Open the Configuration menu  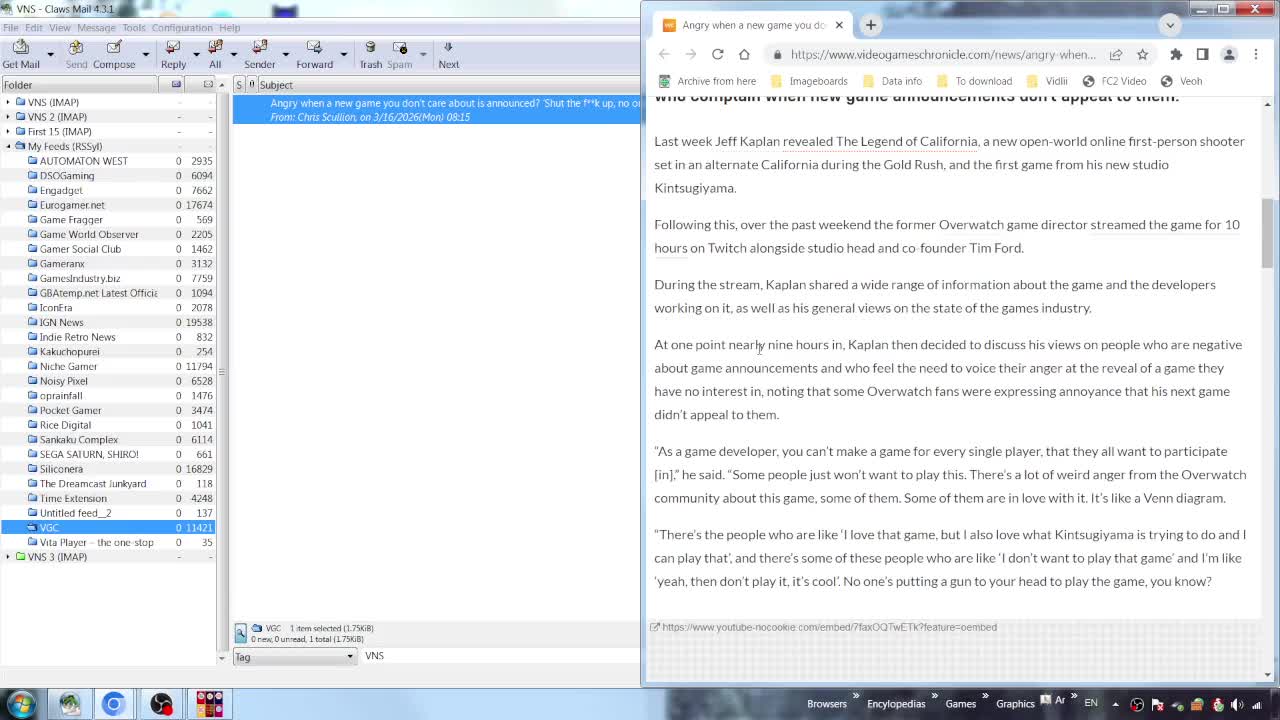(181, 28)
